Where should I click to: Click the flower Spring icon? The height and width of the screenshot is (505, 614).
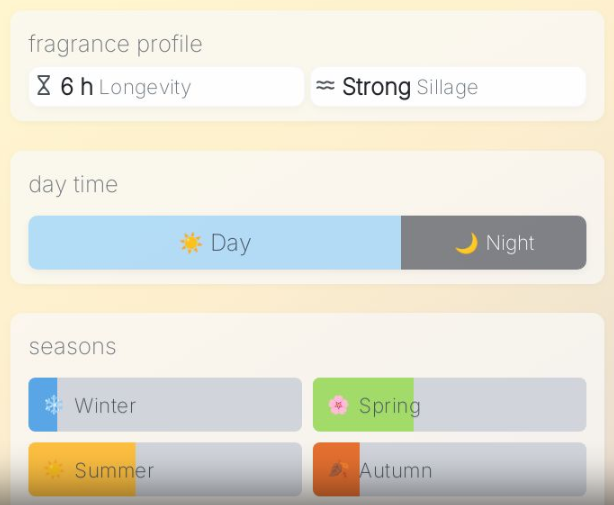[338, 405]
